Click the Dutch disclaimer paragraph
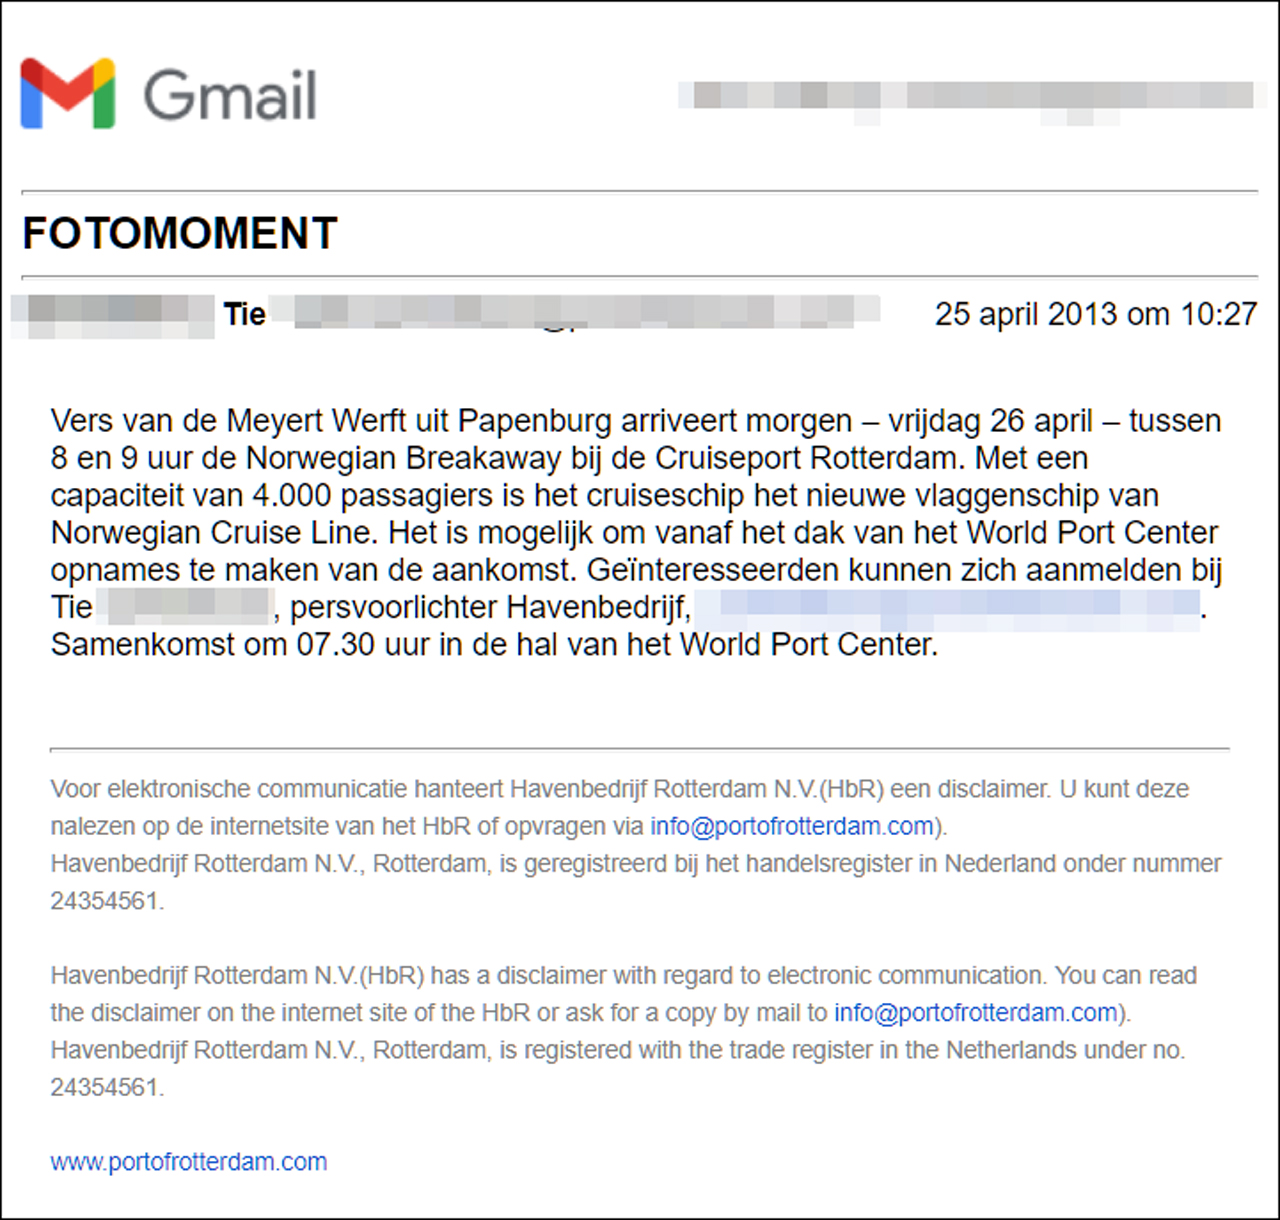This screenshot has width=1280, height=1220. point(636,845)
